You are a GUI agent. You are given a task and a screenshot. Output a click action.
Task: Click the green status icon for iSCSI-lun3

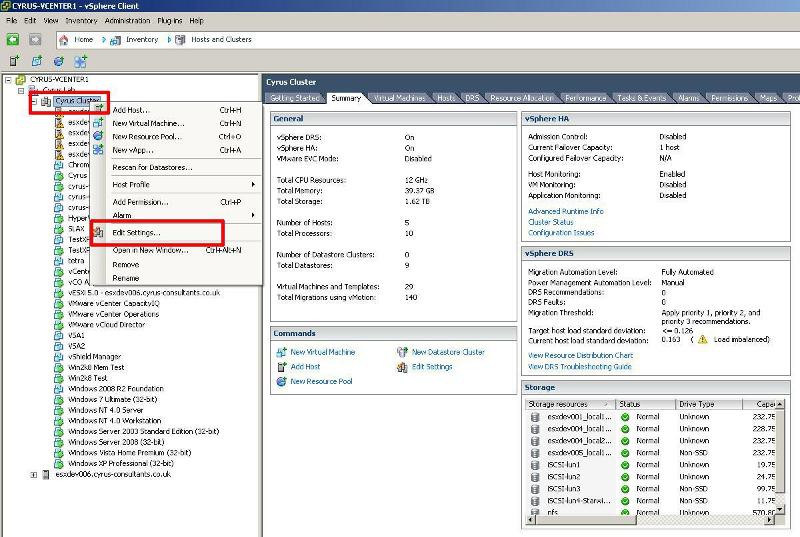(625, 489)
